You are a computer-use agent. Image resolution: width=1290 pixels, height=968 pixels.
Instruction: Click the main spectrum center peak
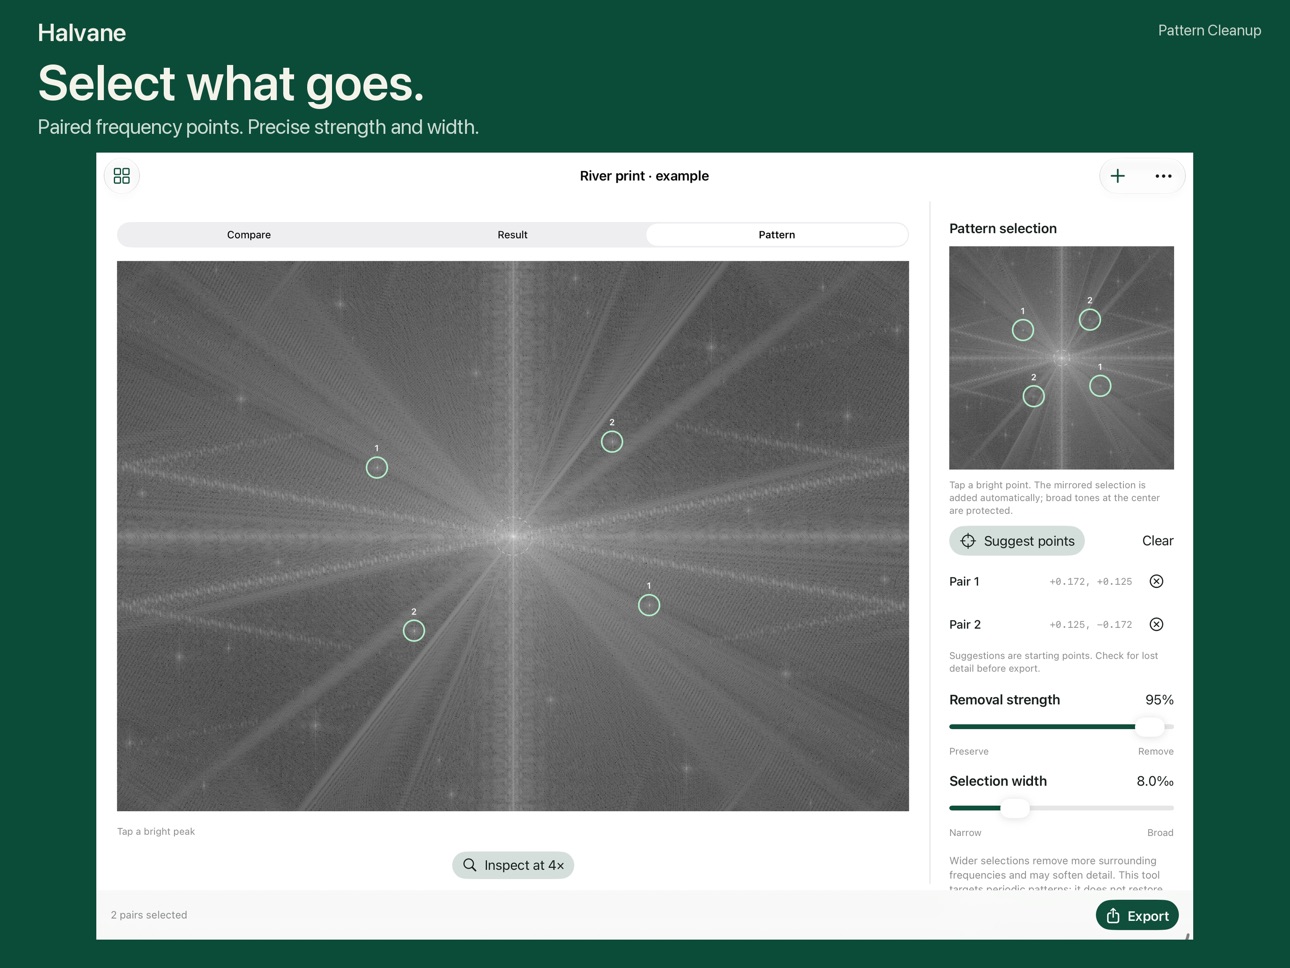[x=514, y=536]
